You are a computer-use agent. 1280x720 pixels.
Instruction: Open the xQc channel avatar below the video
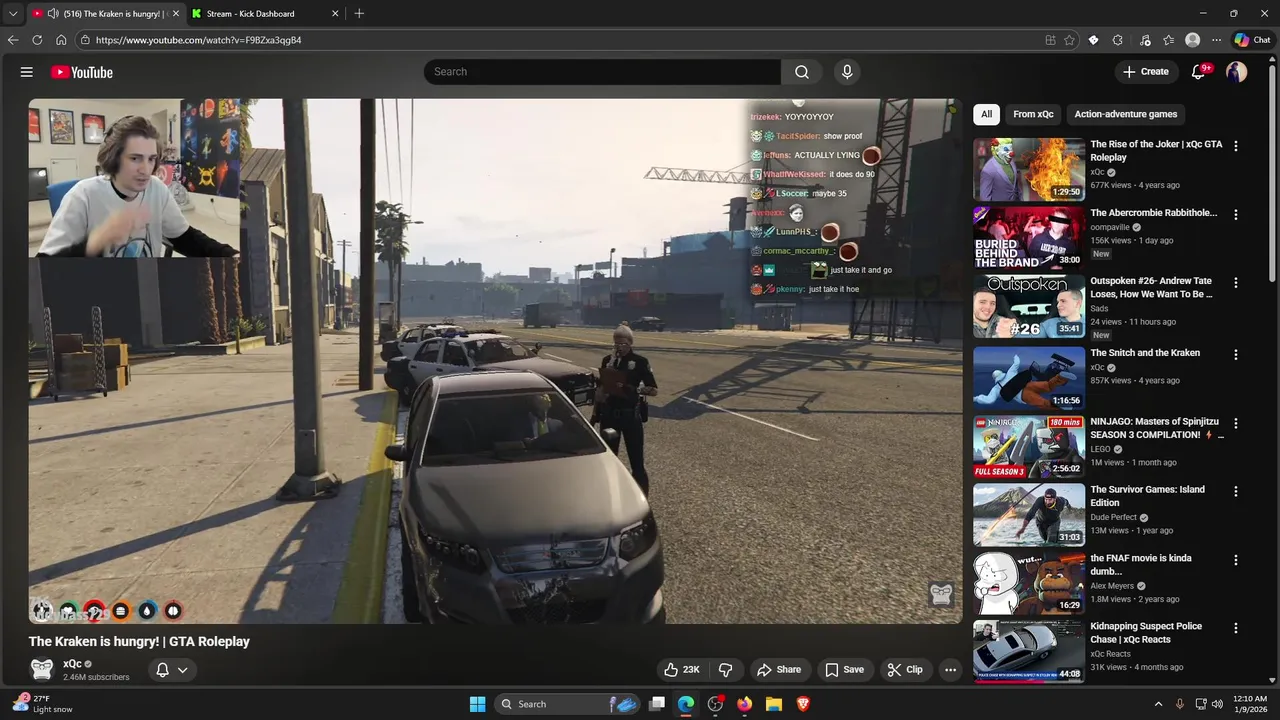42,669
